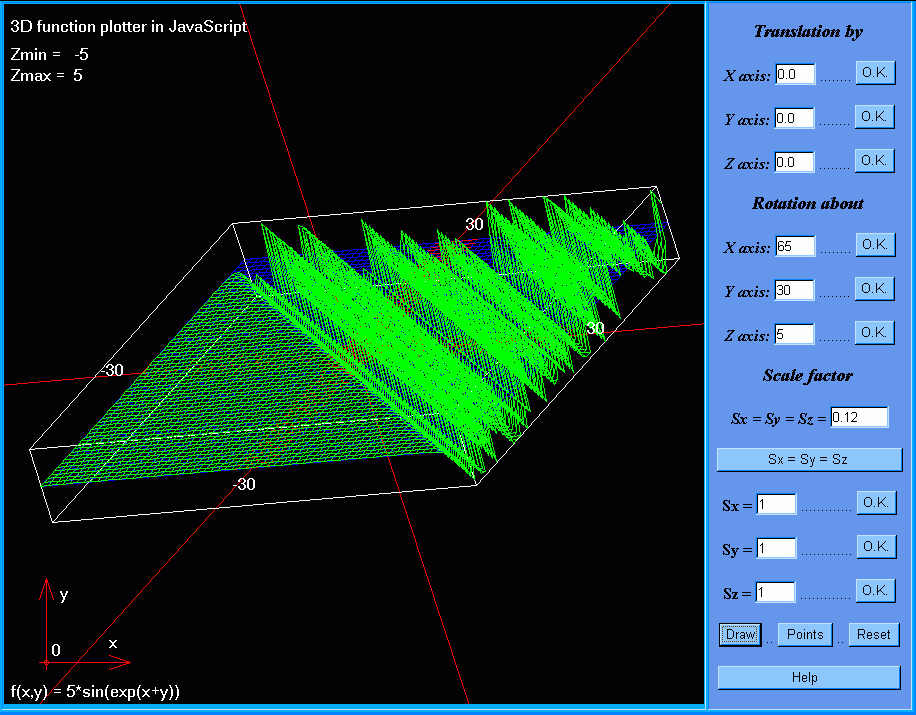Viewport: 916px width, 715px height.
Task: Click the X axis translation input field
Action: [x=795, y=75]
